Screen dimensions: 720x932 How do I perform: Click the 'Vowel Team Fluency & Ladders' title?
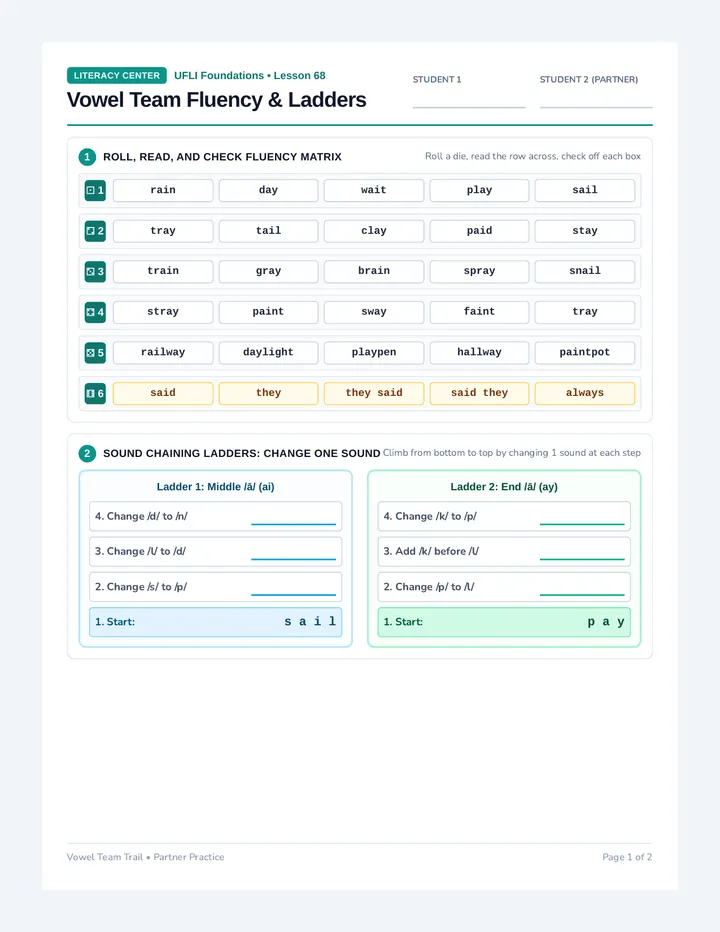pos(216,100)
